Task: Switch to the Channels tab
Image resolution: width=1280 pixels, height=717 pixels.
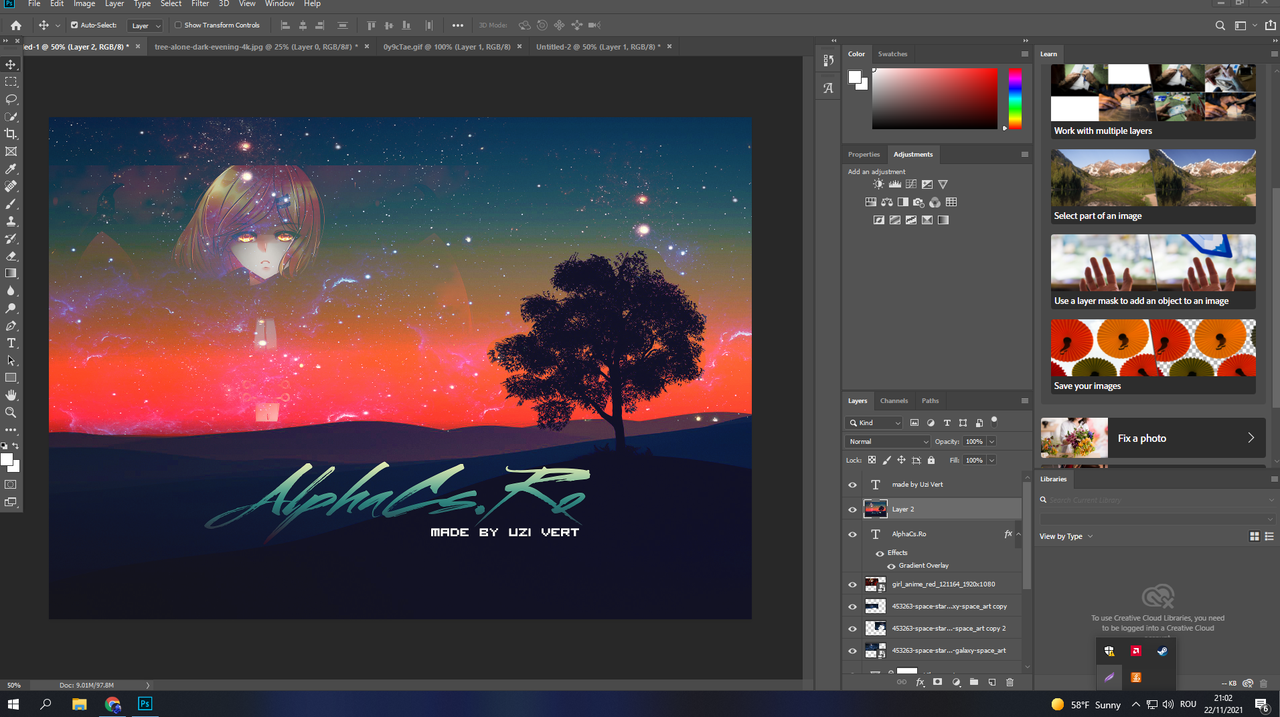Action: (x=894, y=401)
